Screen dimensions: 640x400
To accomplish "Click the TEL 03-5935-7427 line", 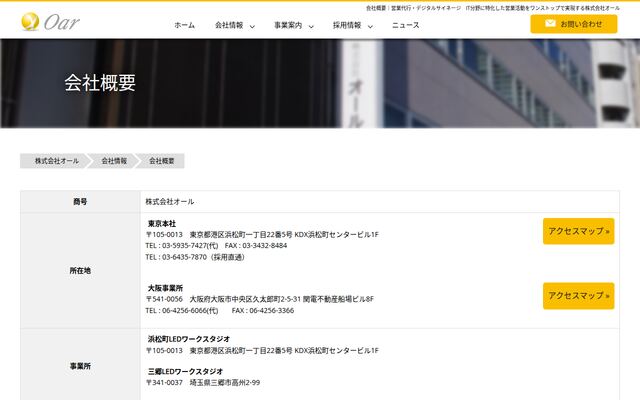I will tap(216, 246).
